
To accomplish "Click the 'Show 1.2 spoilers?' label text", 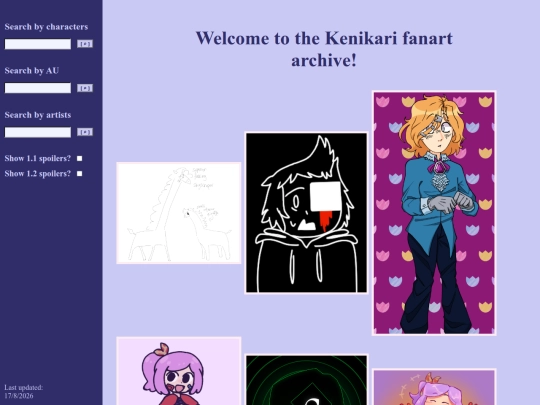I will pyautogui.click(x=38, y=174).
